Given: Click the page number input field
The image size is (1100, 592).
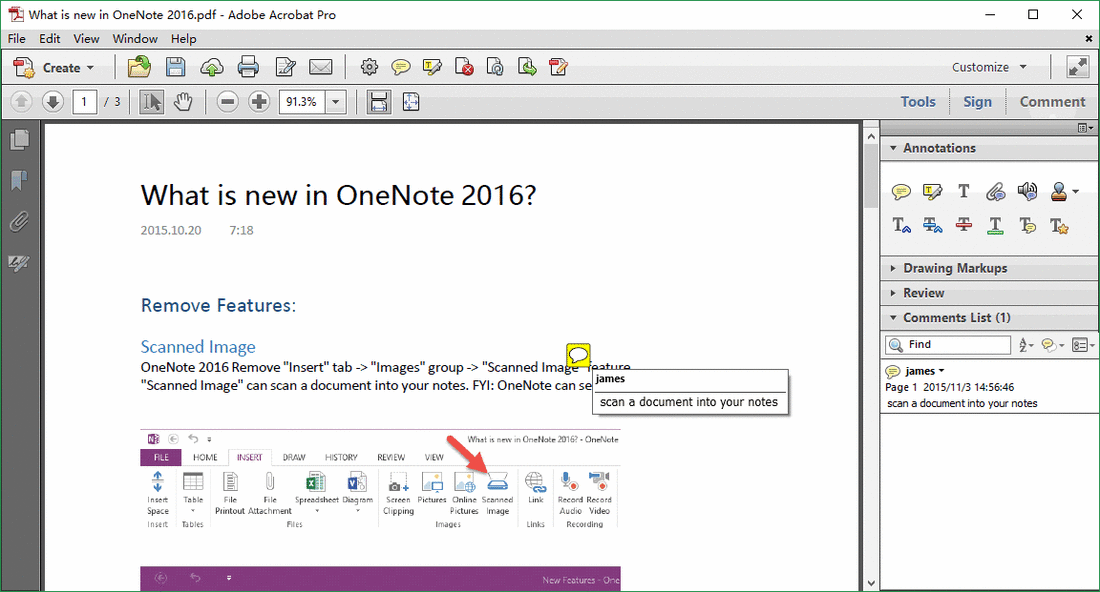Looking at the screenshot, I should tap(85, 102).
